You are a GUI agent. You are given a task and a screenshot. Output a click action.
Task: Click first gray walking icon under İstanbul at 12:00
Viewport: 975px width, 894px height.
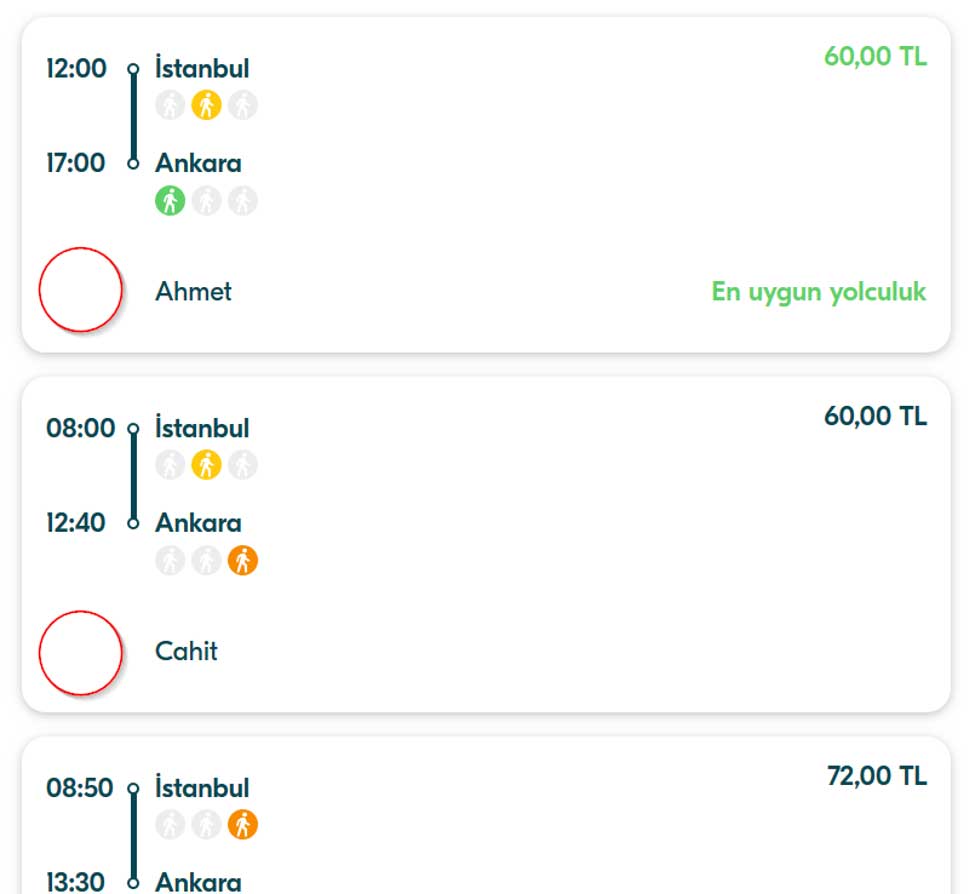coord(171,105)
